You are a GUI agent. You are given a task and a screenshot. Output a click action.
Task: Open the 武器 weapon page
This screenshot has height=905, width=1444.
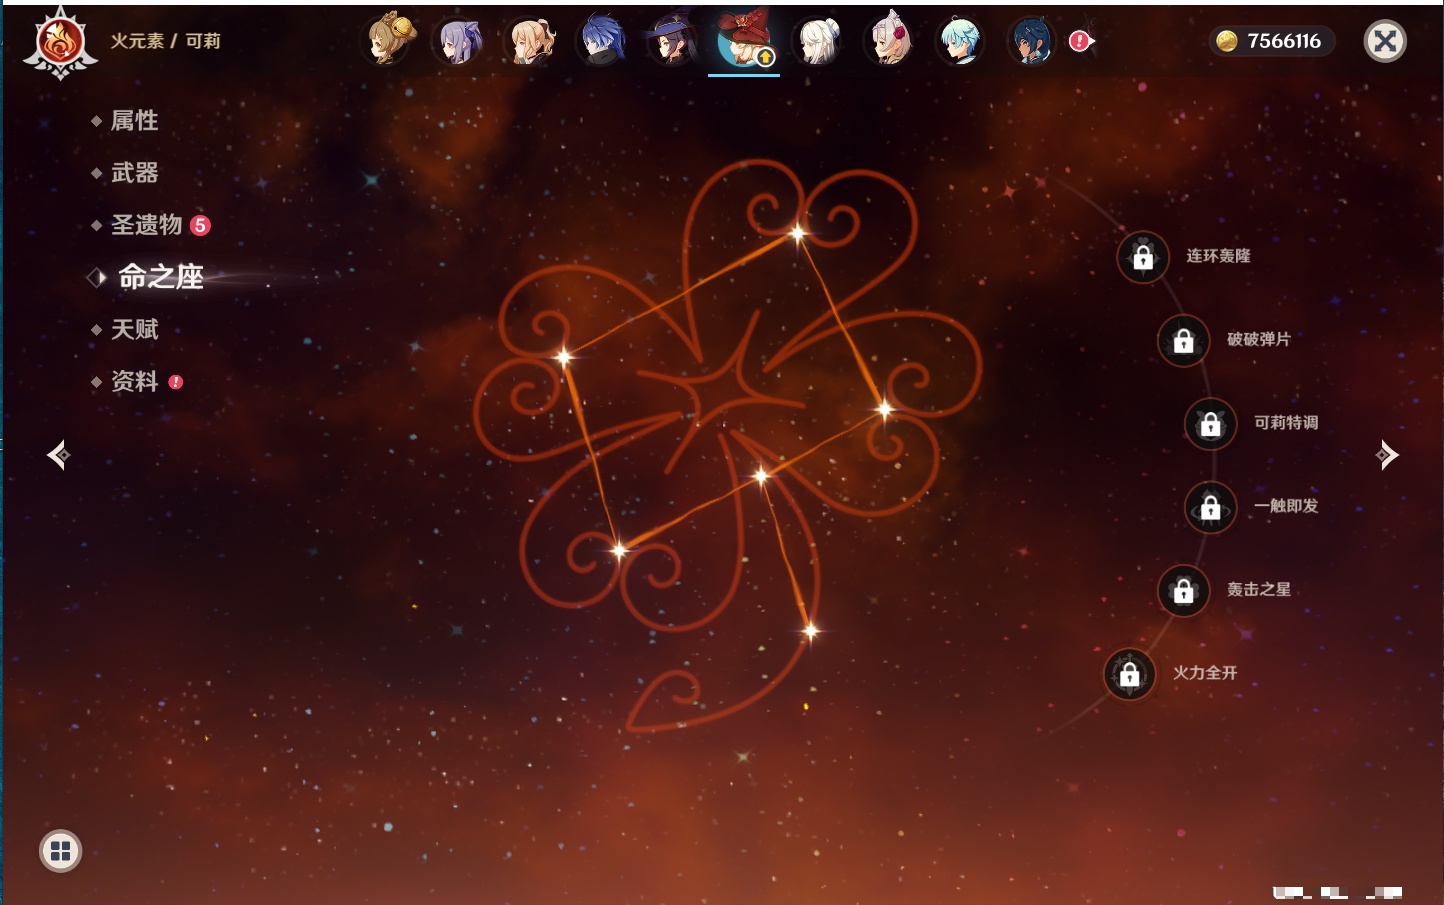134,173
